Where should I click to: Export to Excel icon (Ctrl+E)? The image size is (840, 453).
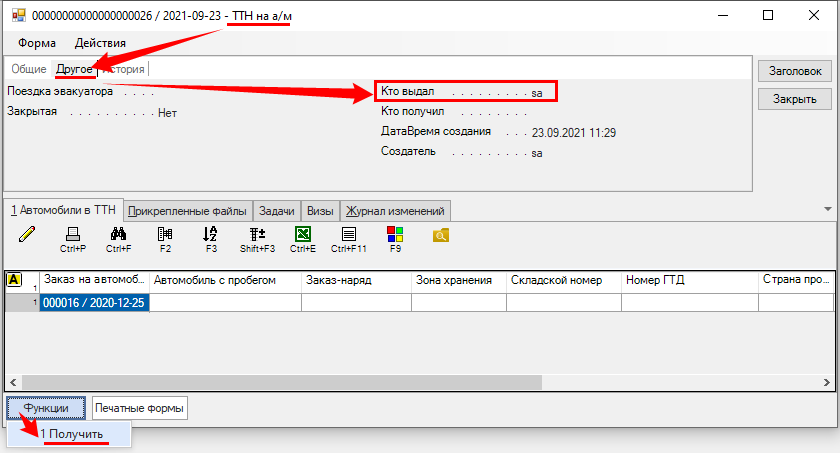(303, 234)
